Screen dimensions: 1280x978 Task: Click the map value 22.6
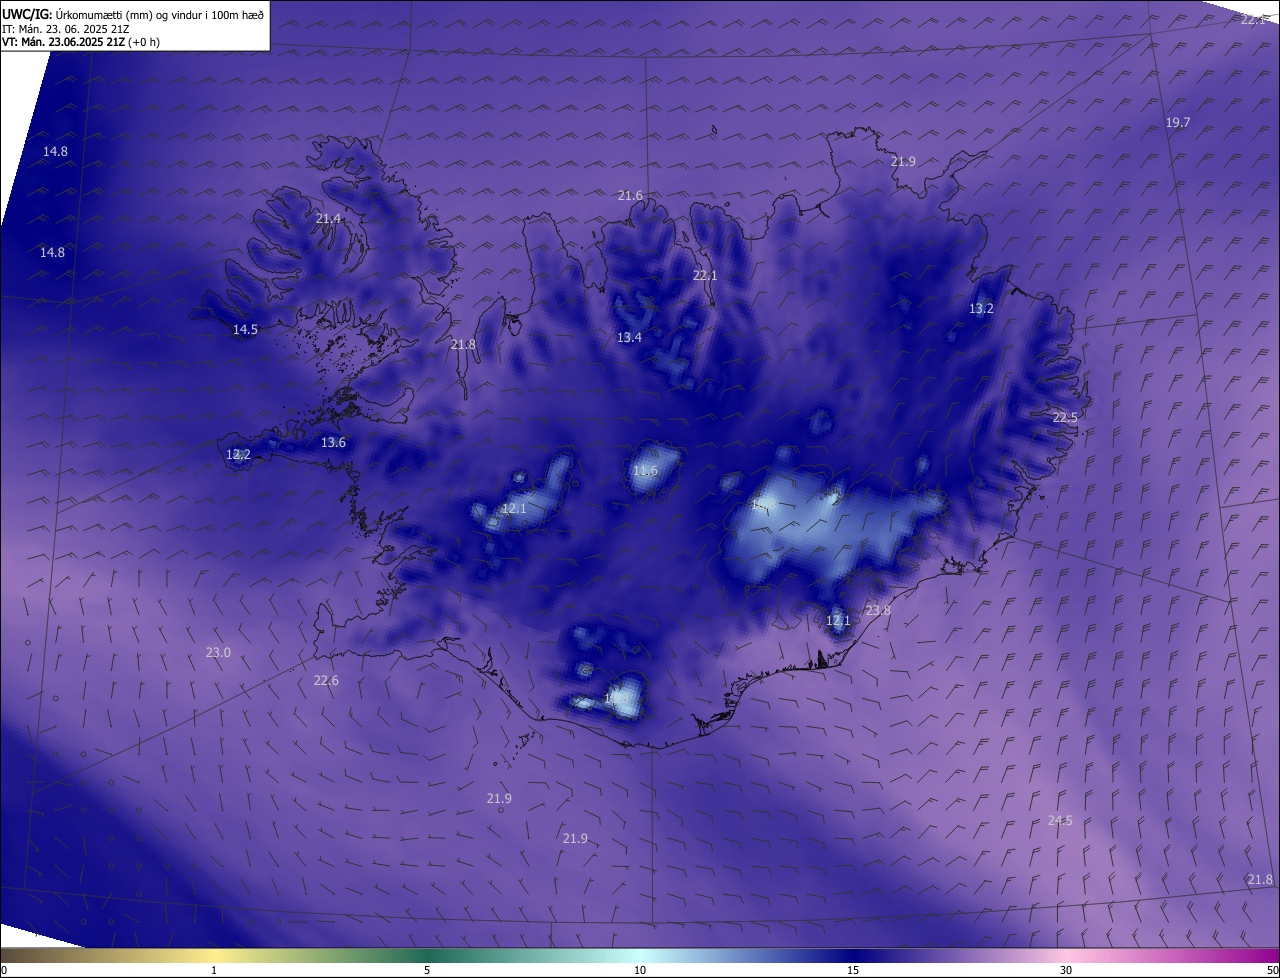click(x=326, y=680)
